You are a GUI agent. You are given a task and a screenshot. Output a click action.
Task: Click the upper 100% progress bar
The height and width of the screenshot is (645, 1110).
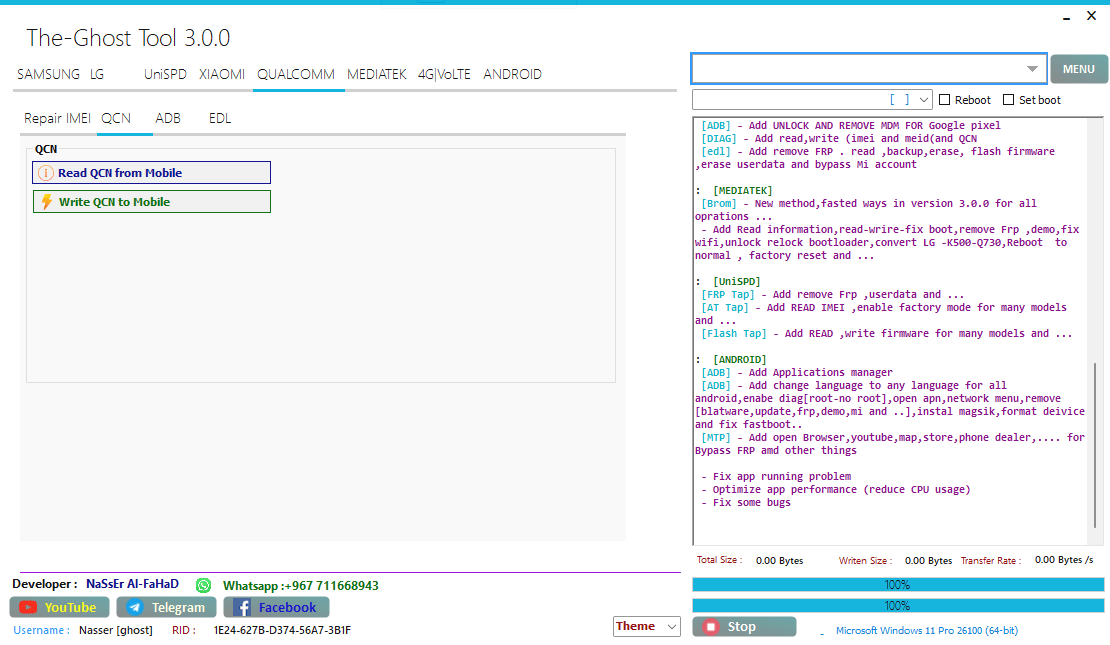click(x=897, y=584)
